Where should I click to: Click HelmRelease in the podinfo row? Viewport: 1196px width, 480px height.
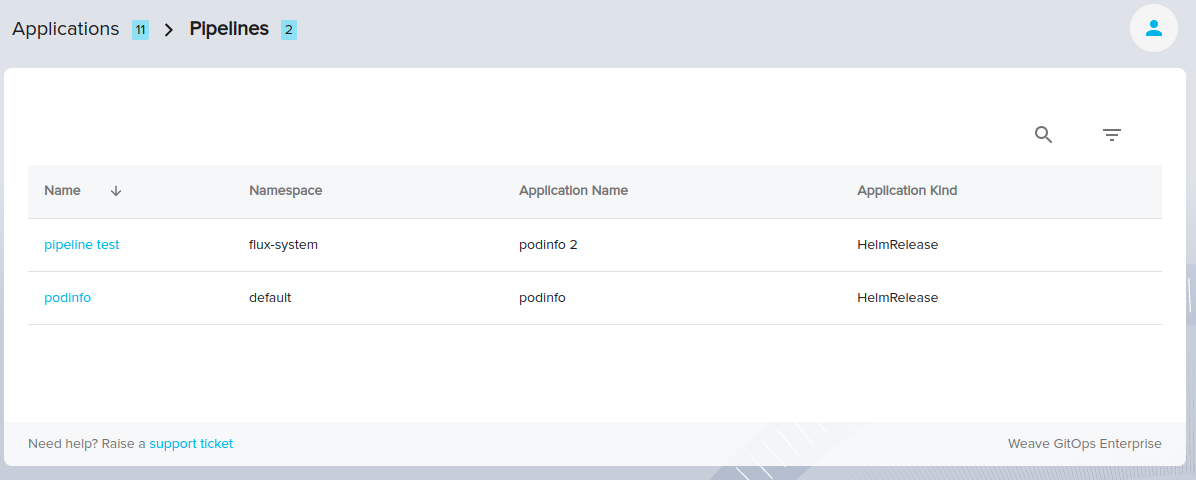898,298
